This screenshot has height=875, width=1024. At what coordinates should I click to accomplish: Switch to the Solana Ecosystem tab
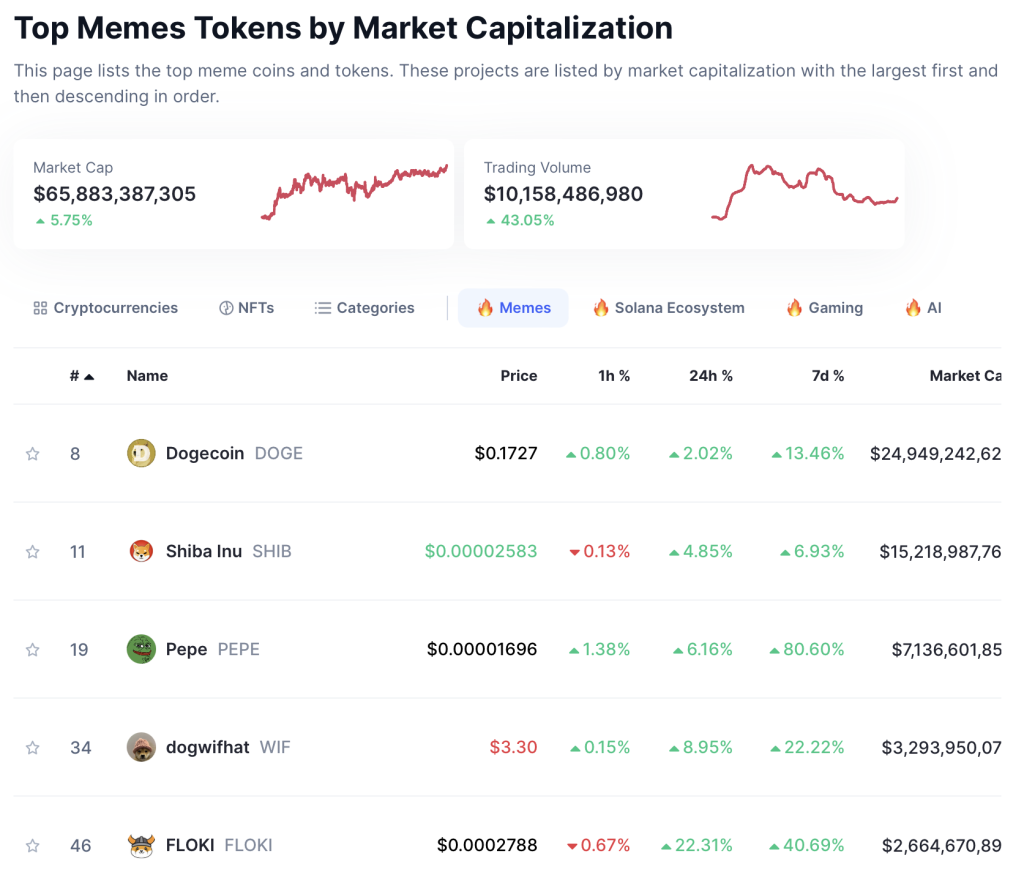(668, 308)
